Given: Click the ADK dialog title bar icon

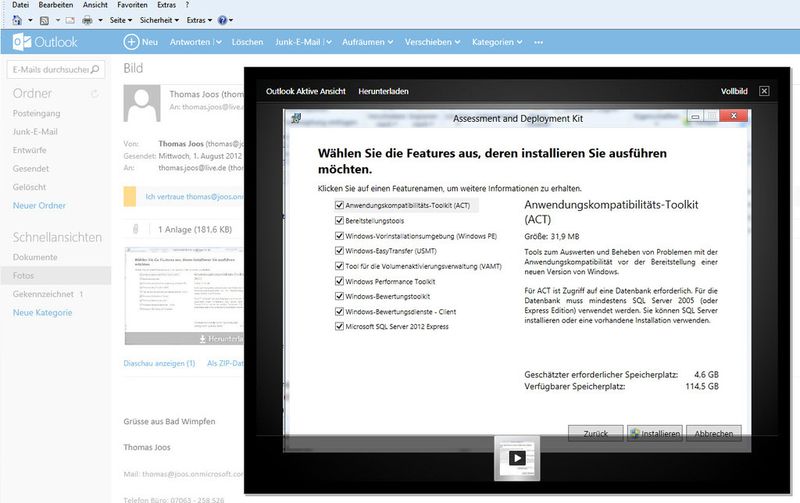Looking at the screenshot, I should [295, 118].
